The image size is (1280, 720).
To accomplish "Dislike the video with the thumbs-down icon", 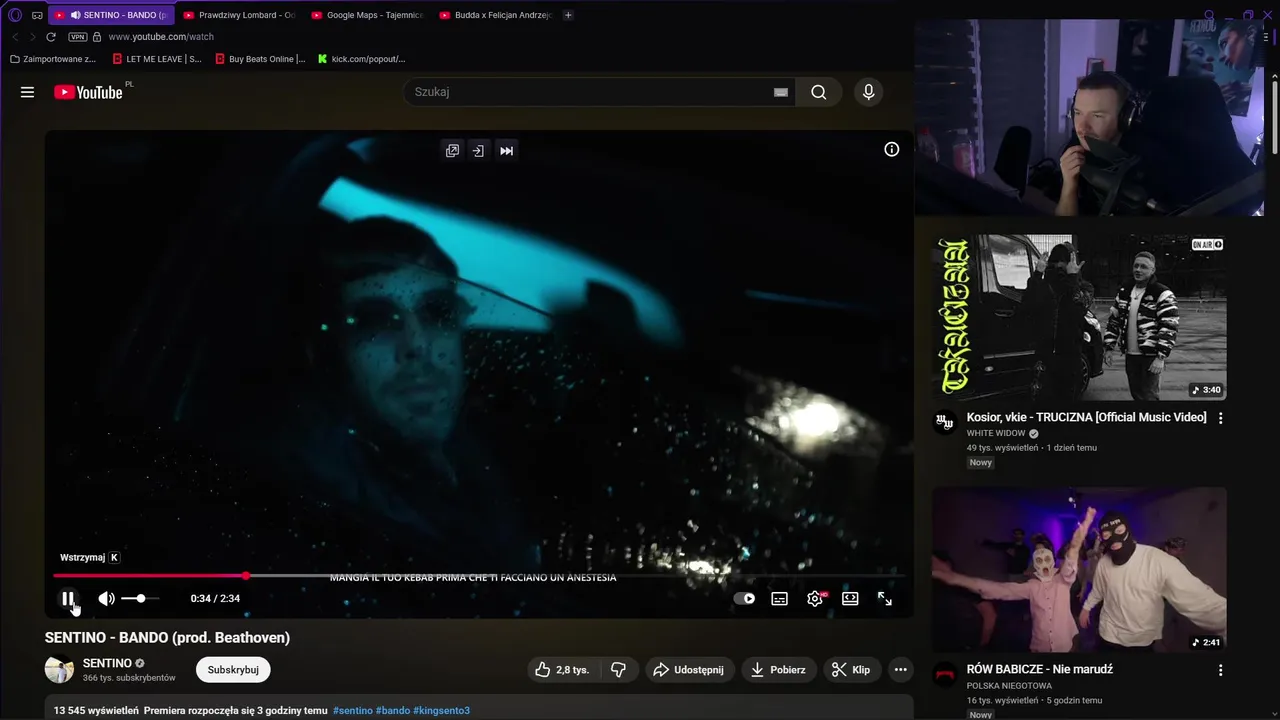I will click(618, 670).
